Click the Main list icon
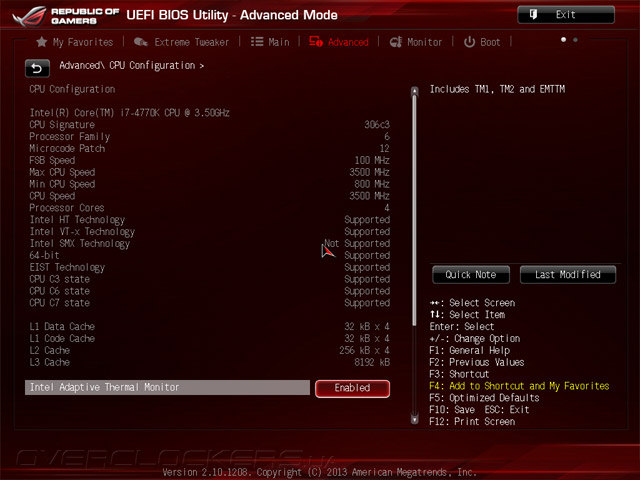This screenshot has width=640, height=480. coord(257,42)
